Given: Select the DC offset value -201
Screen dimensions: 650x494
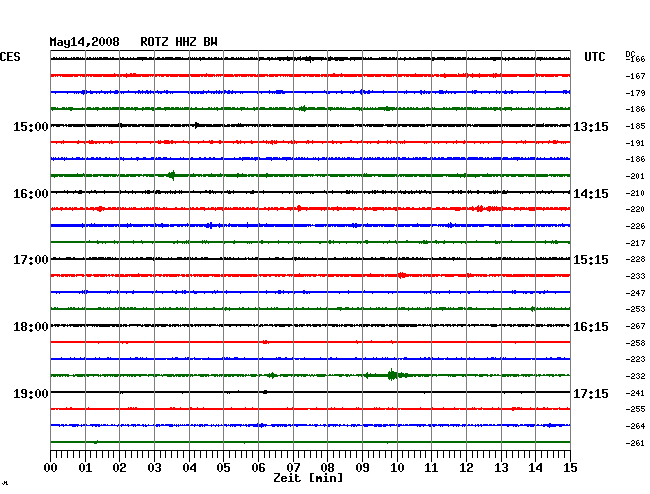Looking at the screenshot, I should [x=635, y=177].
